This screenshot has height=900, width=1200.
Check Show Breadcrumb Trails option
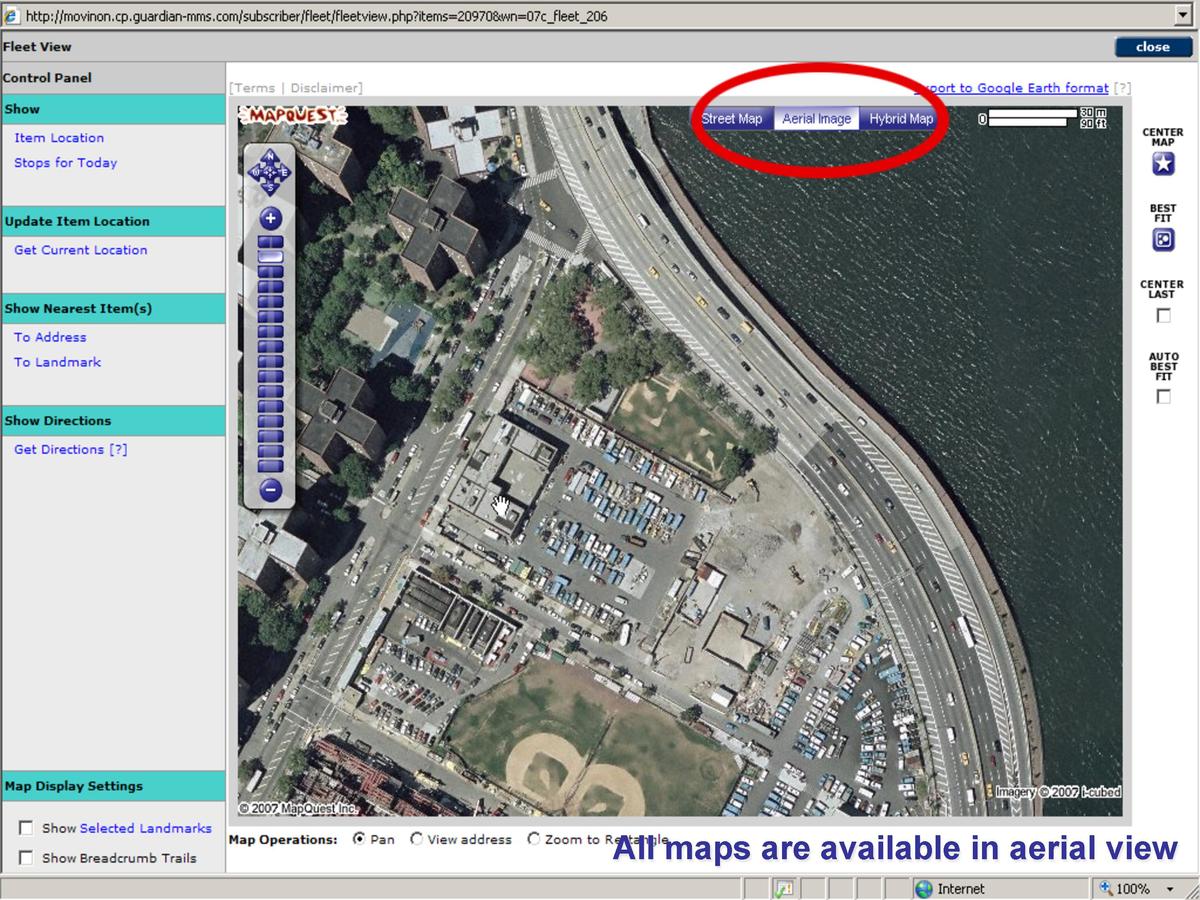26,858
